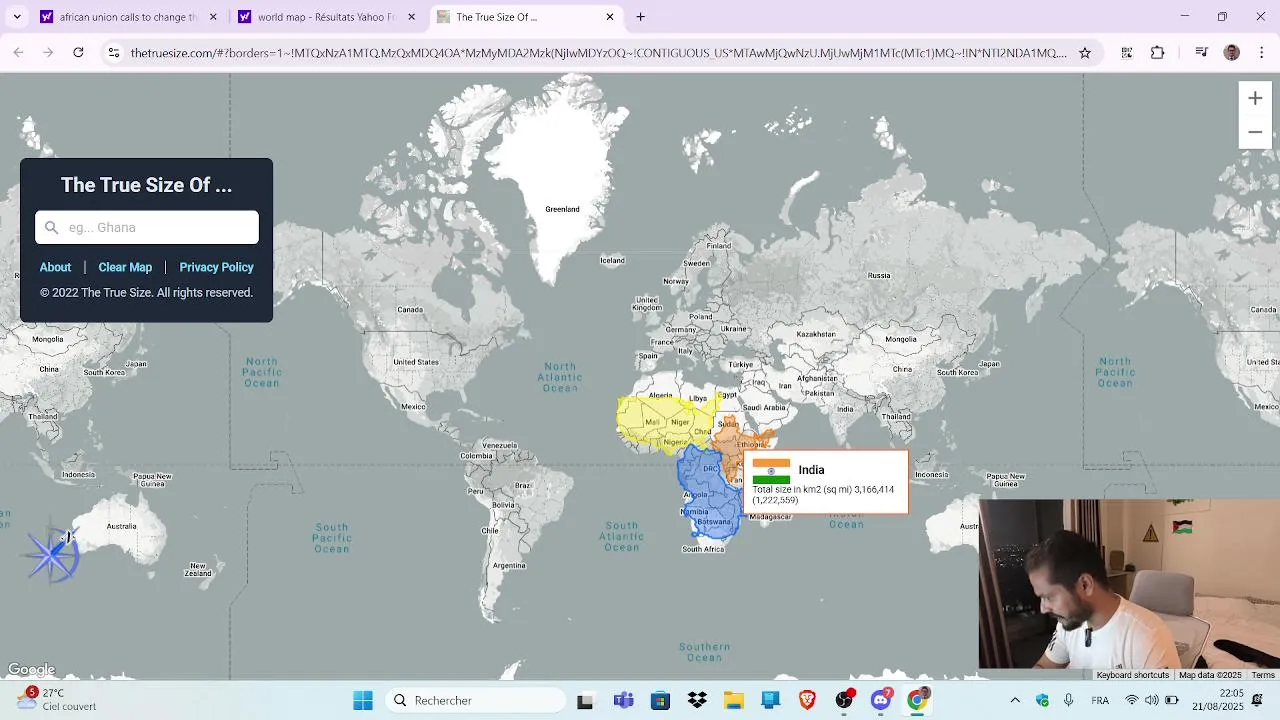Click the South Africa label on the map
Screen dimensions: 1280x720
click(703, 549)
